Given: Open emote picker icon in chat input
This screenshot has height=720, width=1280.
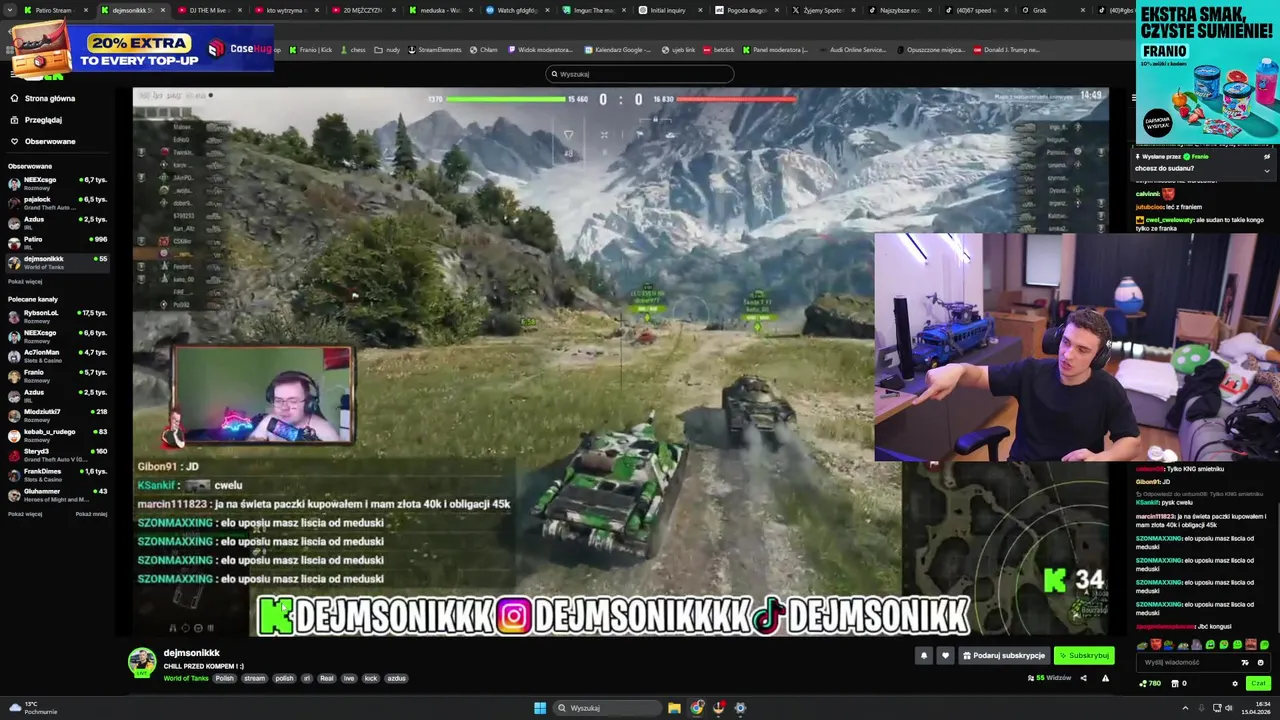Looking at the screenshot, I should coord(1260,662).
